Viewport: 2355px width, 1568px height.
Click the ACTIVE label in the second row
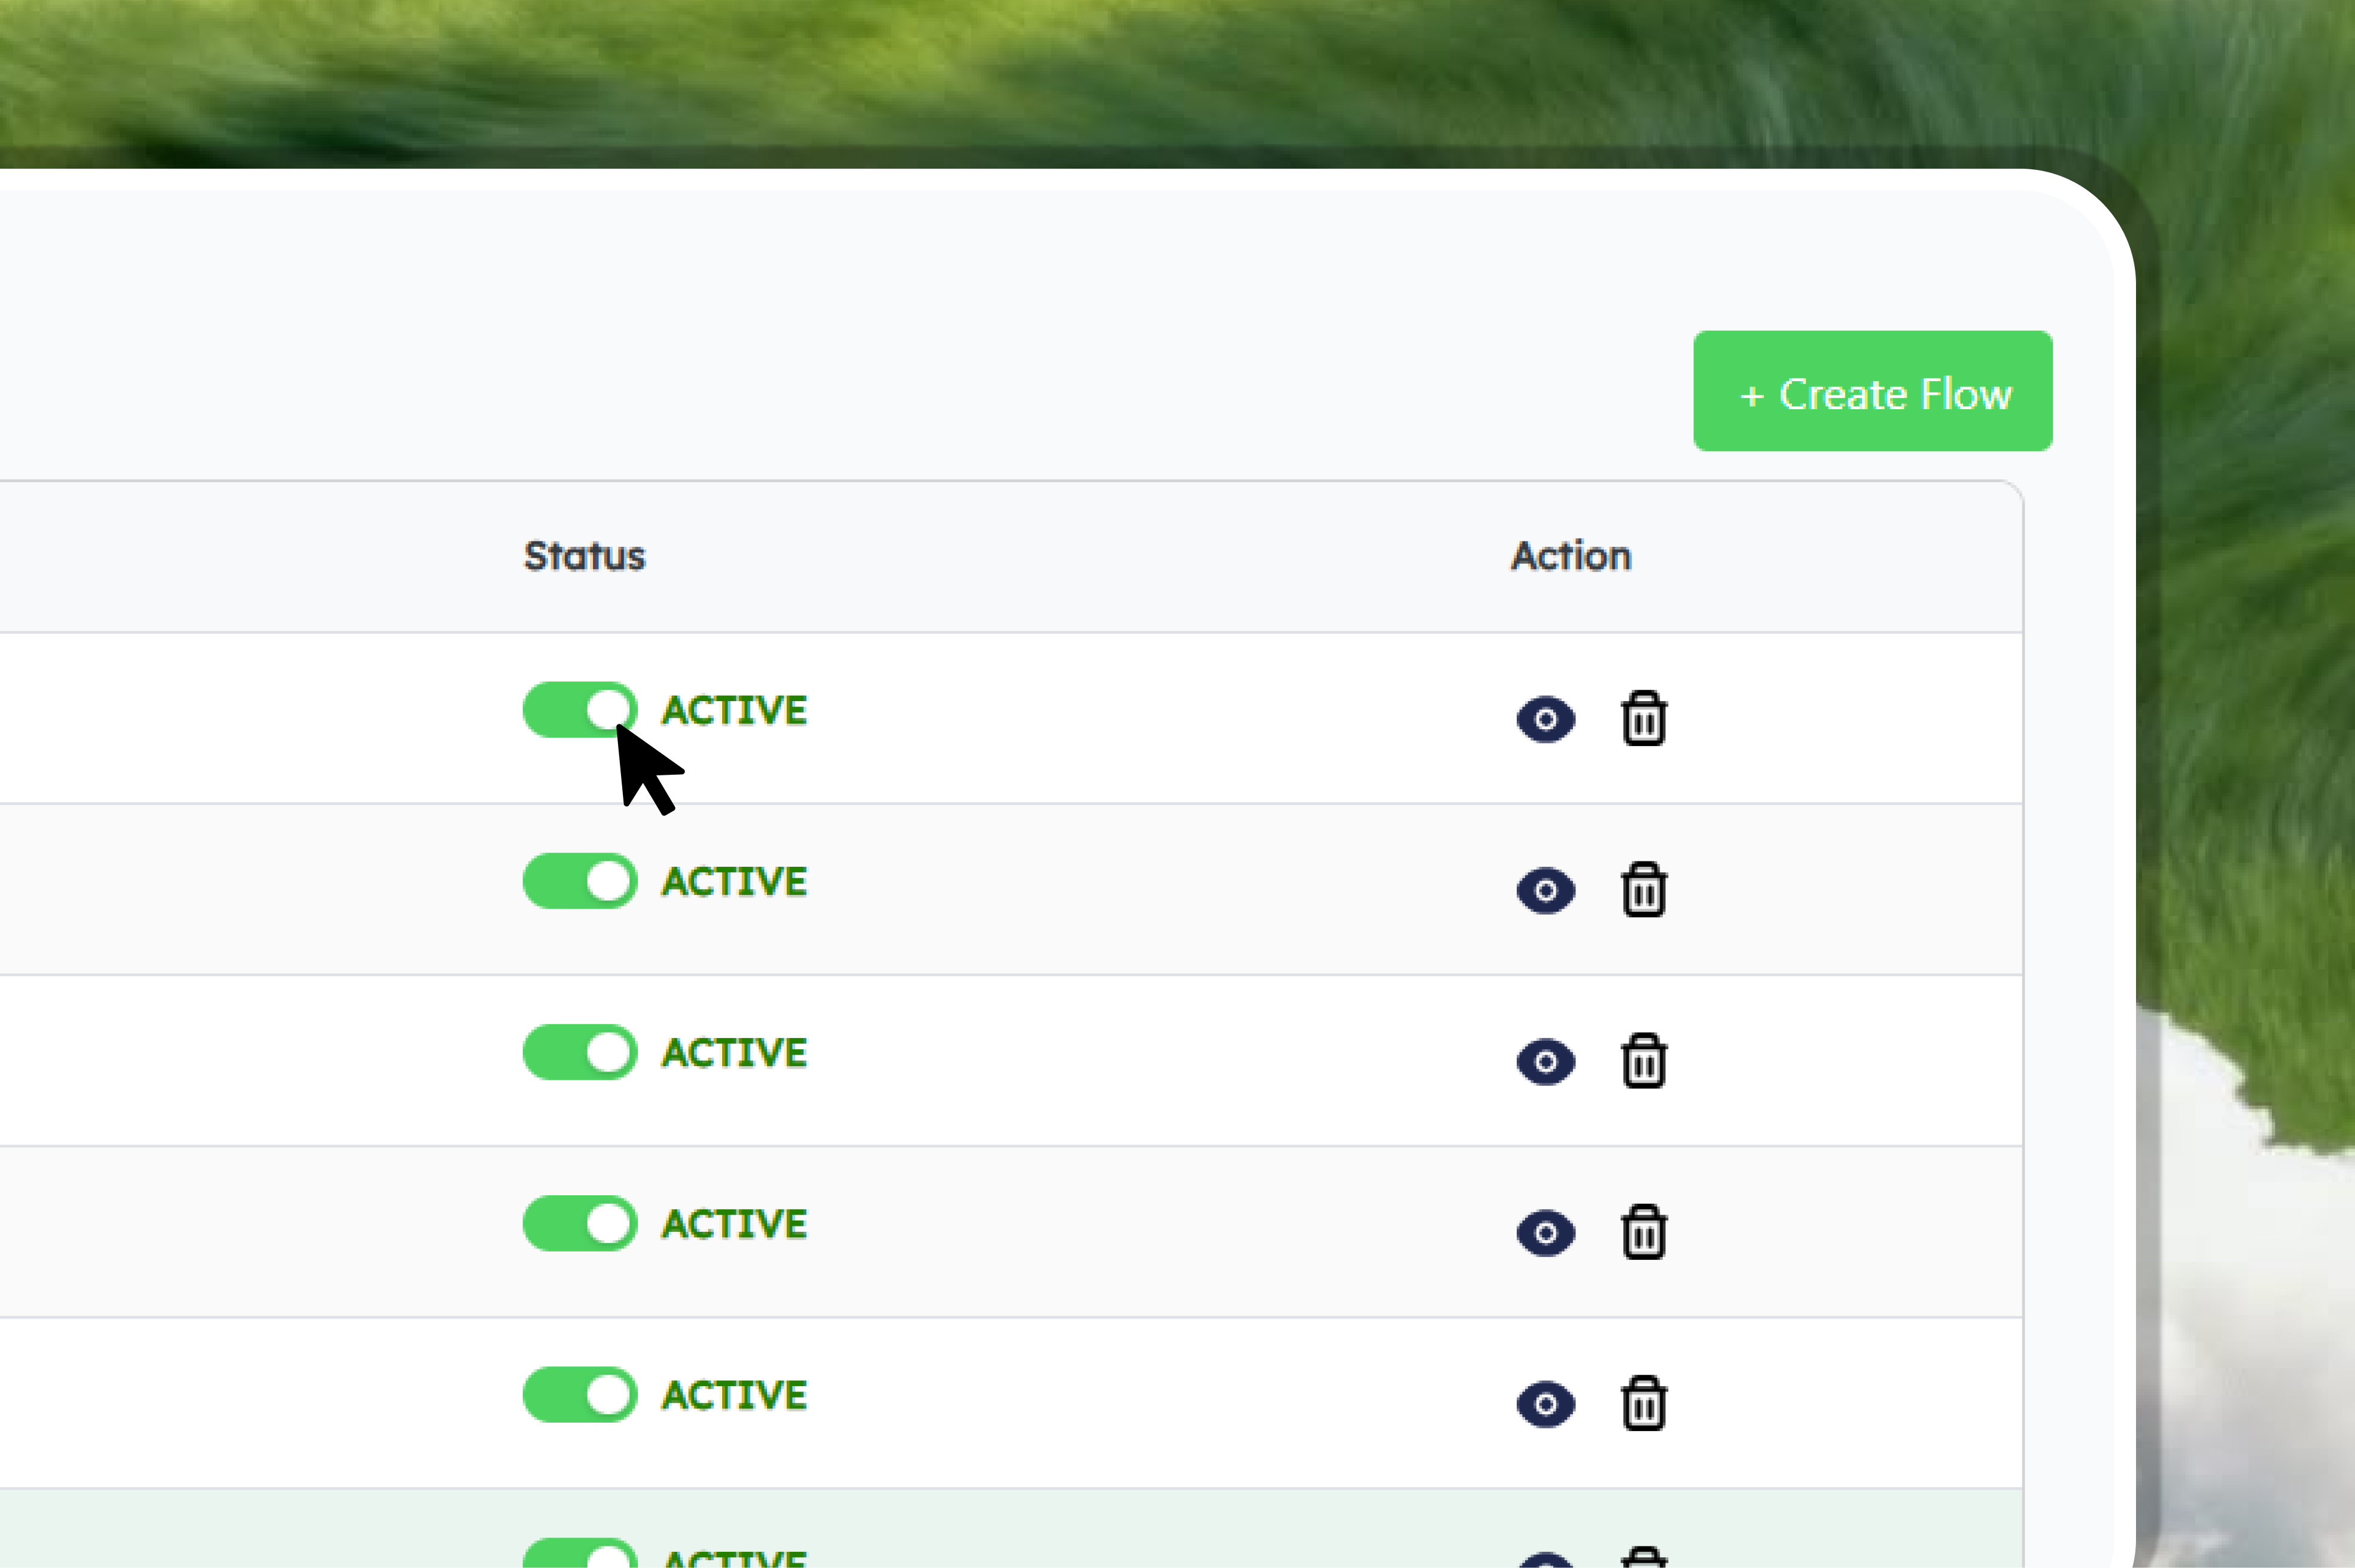(734, 881)
